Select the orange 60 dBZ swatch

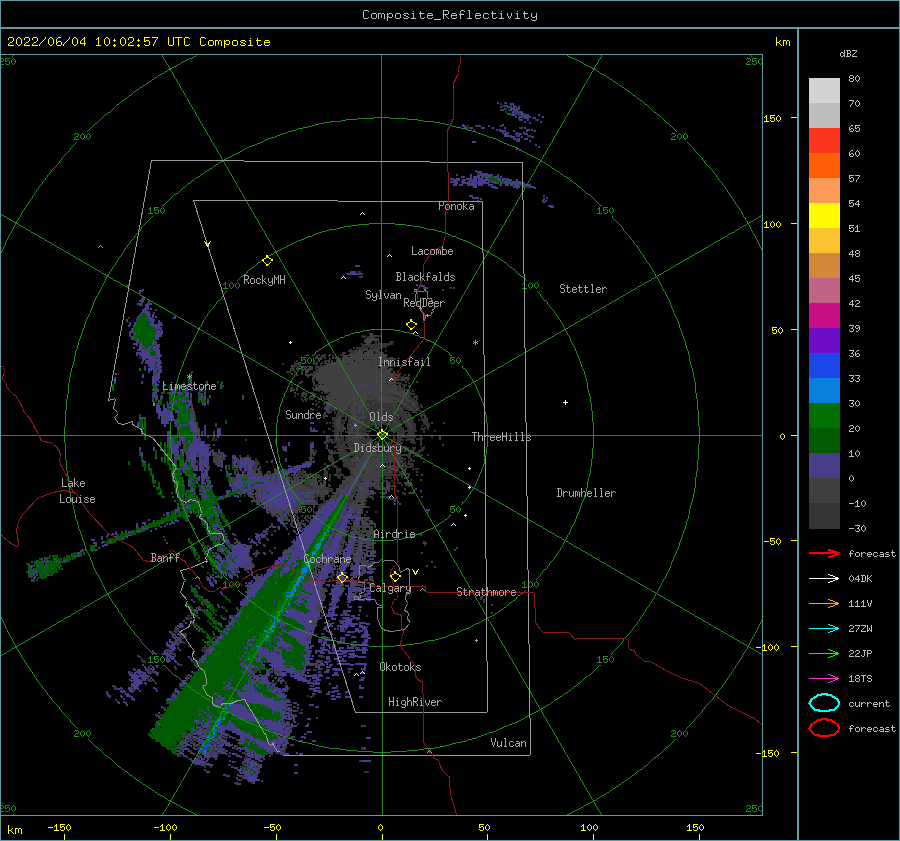[824, 166]
